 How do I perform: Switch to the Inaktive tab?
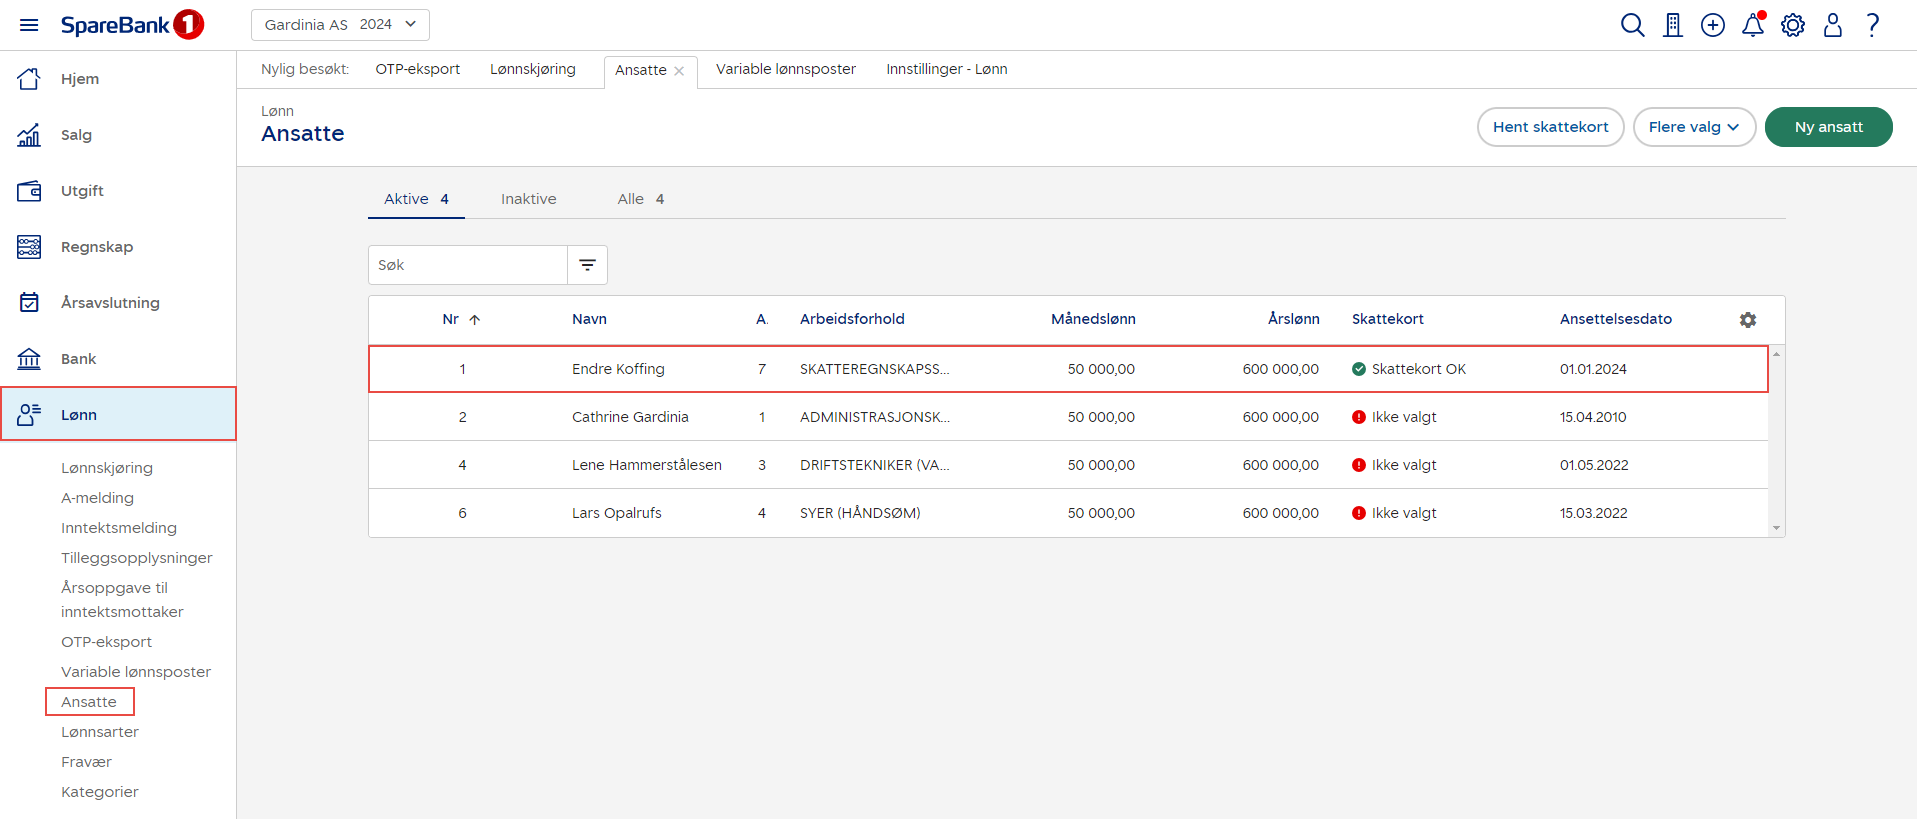coord(528,199)
